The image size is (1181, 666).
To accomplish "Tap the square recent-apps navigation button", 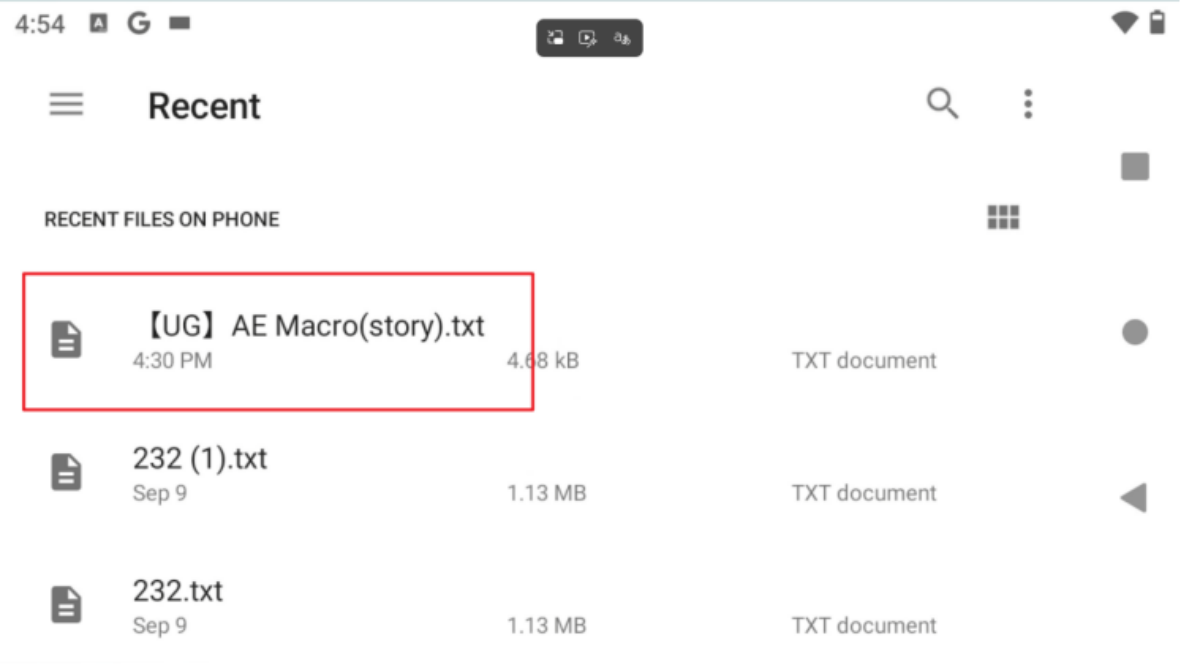I will (1135, 166).
